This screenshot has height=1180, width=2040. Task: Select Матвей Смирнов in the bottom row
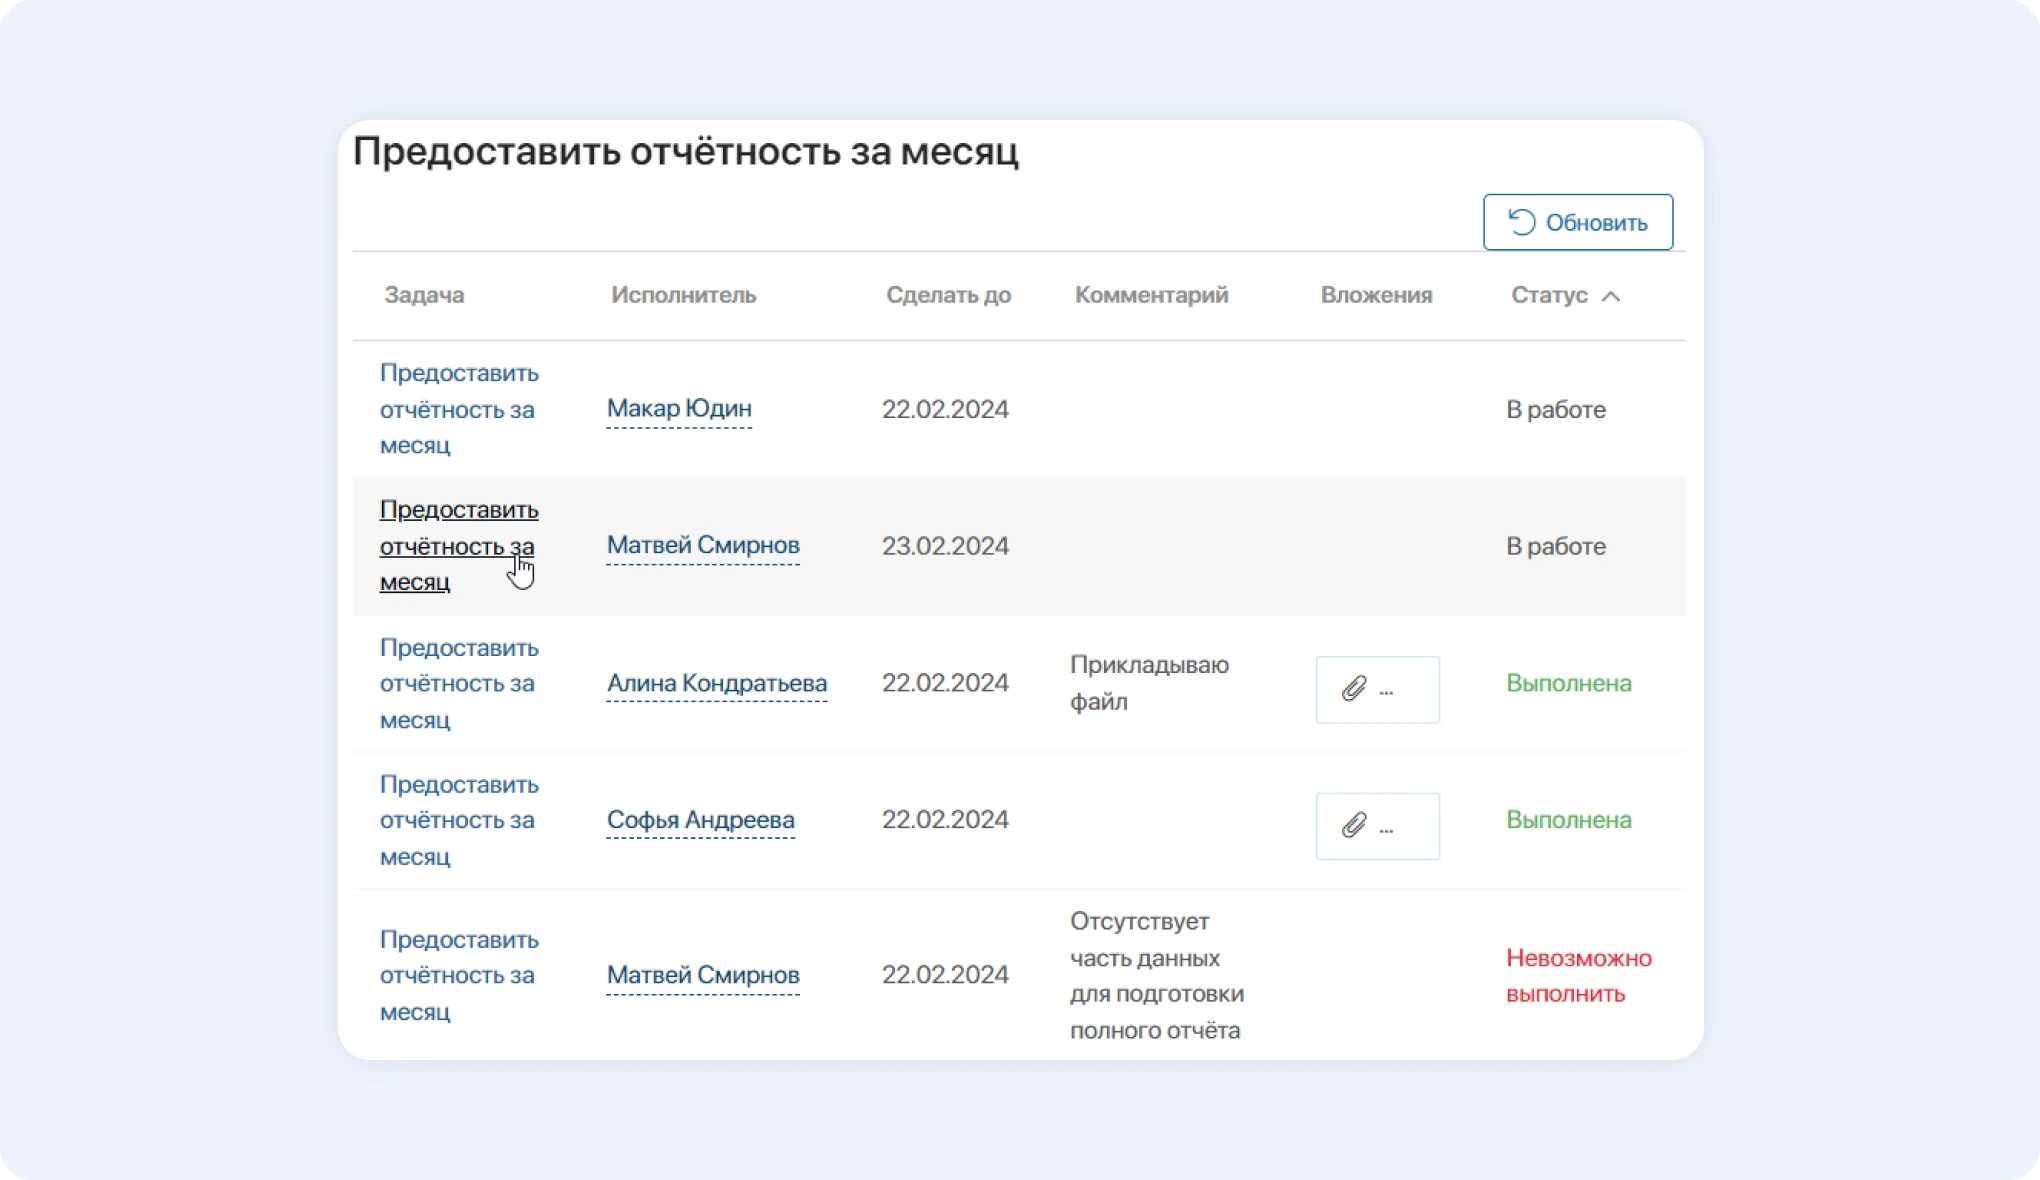[x=702, y=975]
